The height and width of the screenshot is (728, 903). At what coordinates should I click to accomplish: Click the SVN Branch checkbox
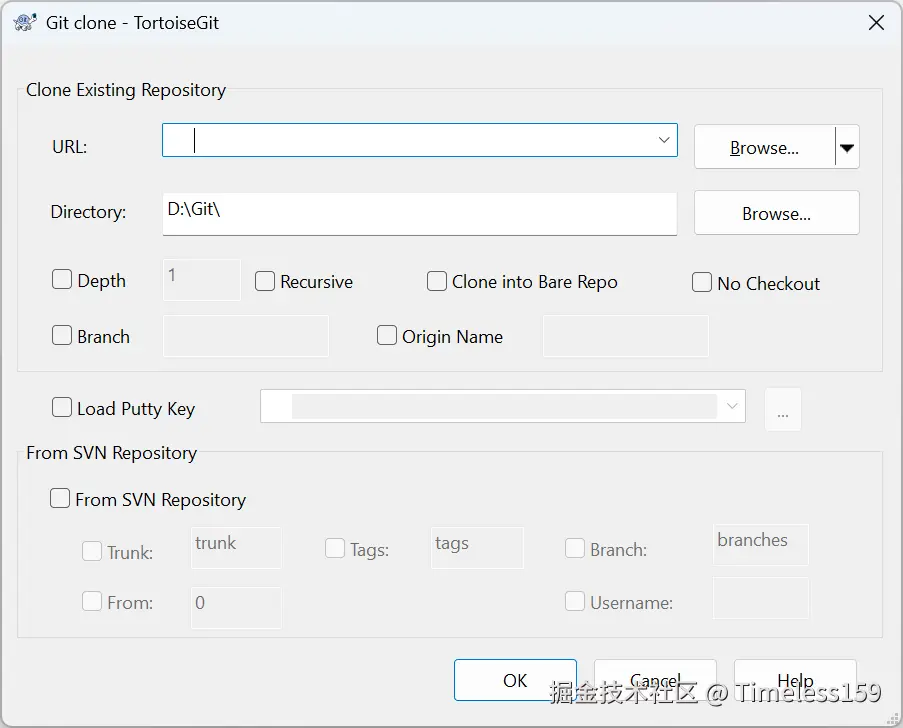[575, 548]
